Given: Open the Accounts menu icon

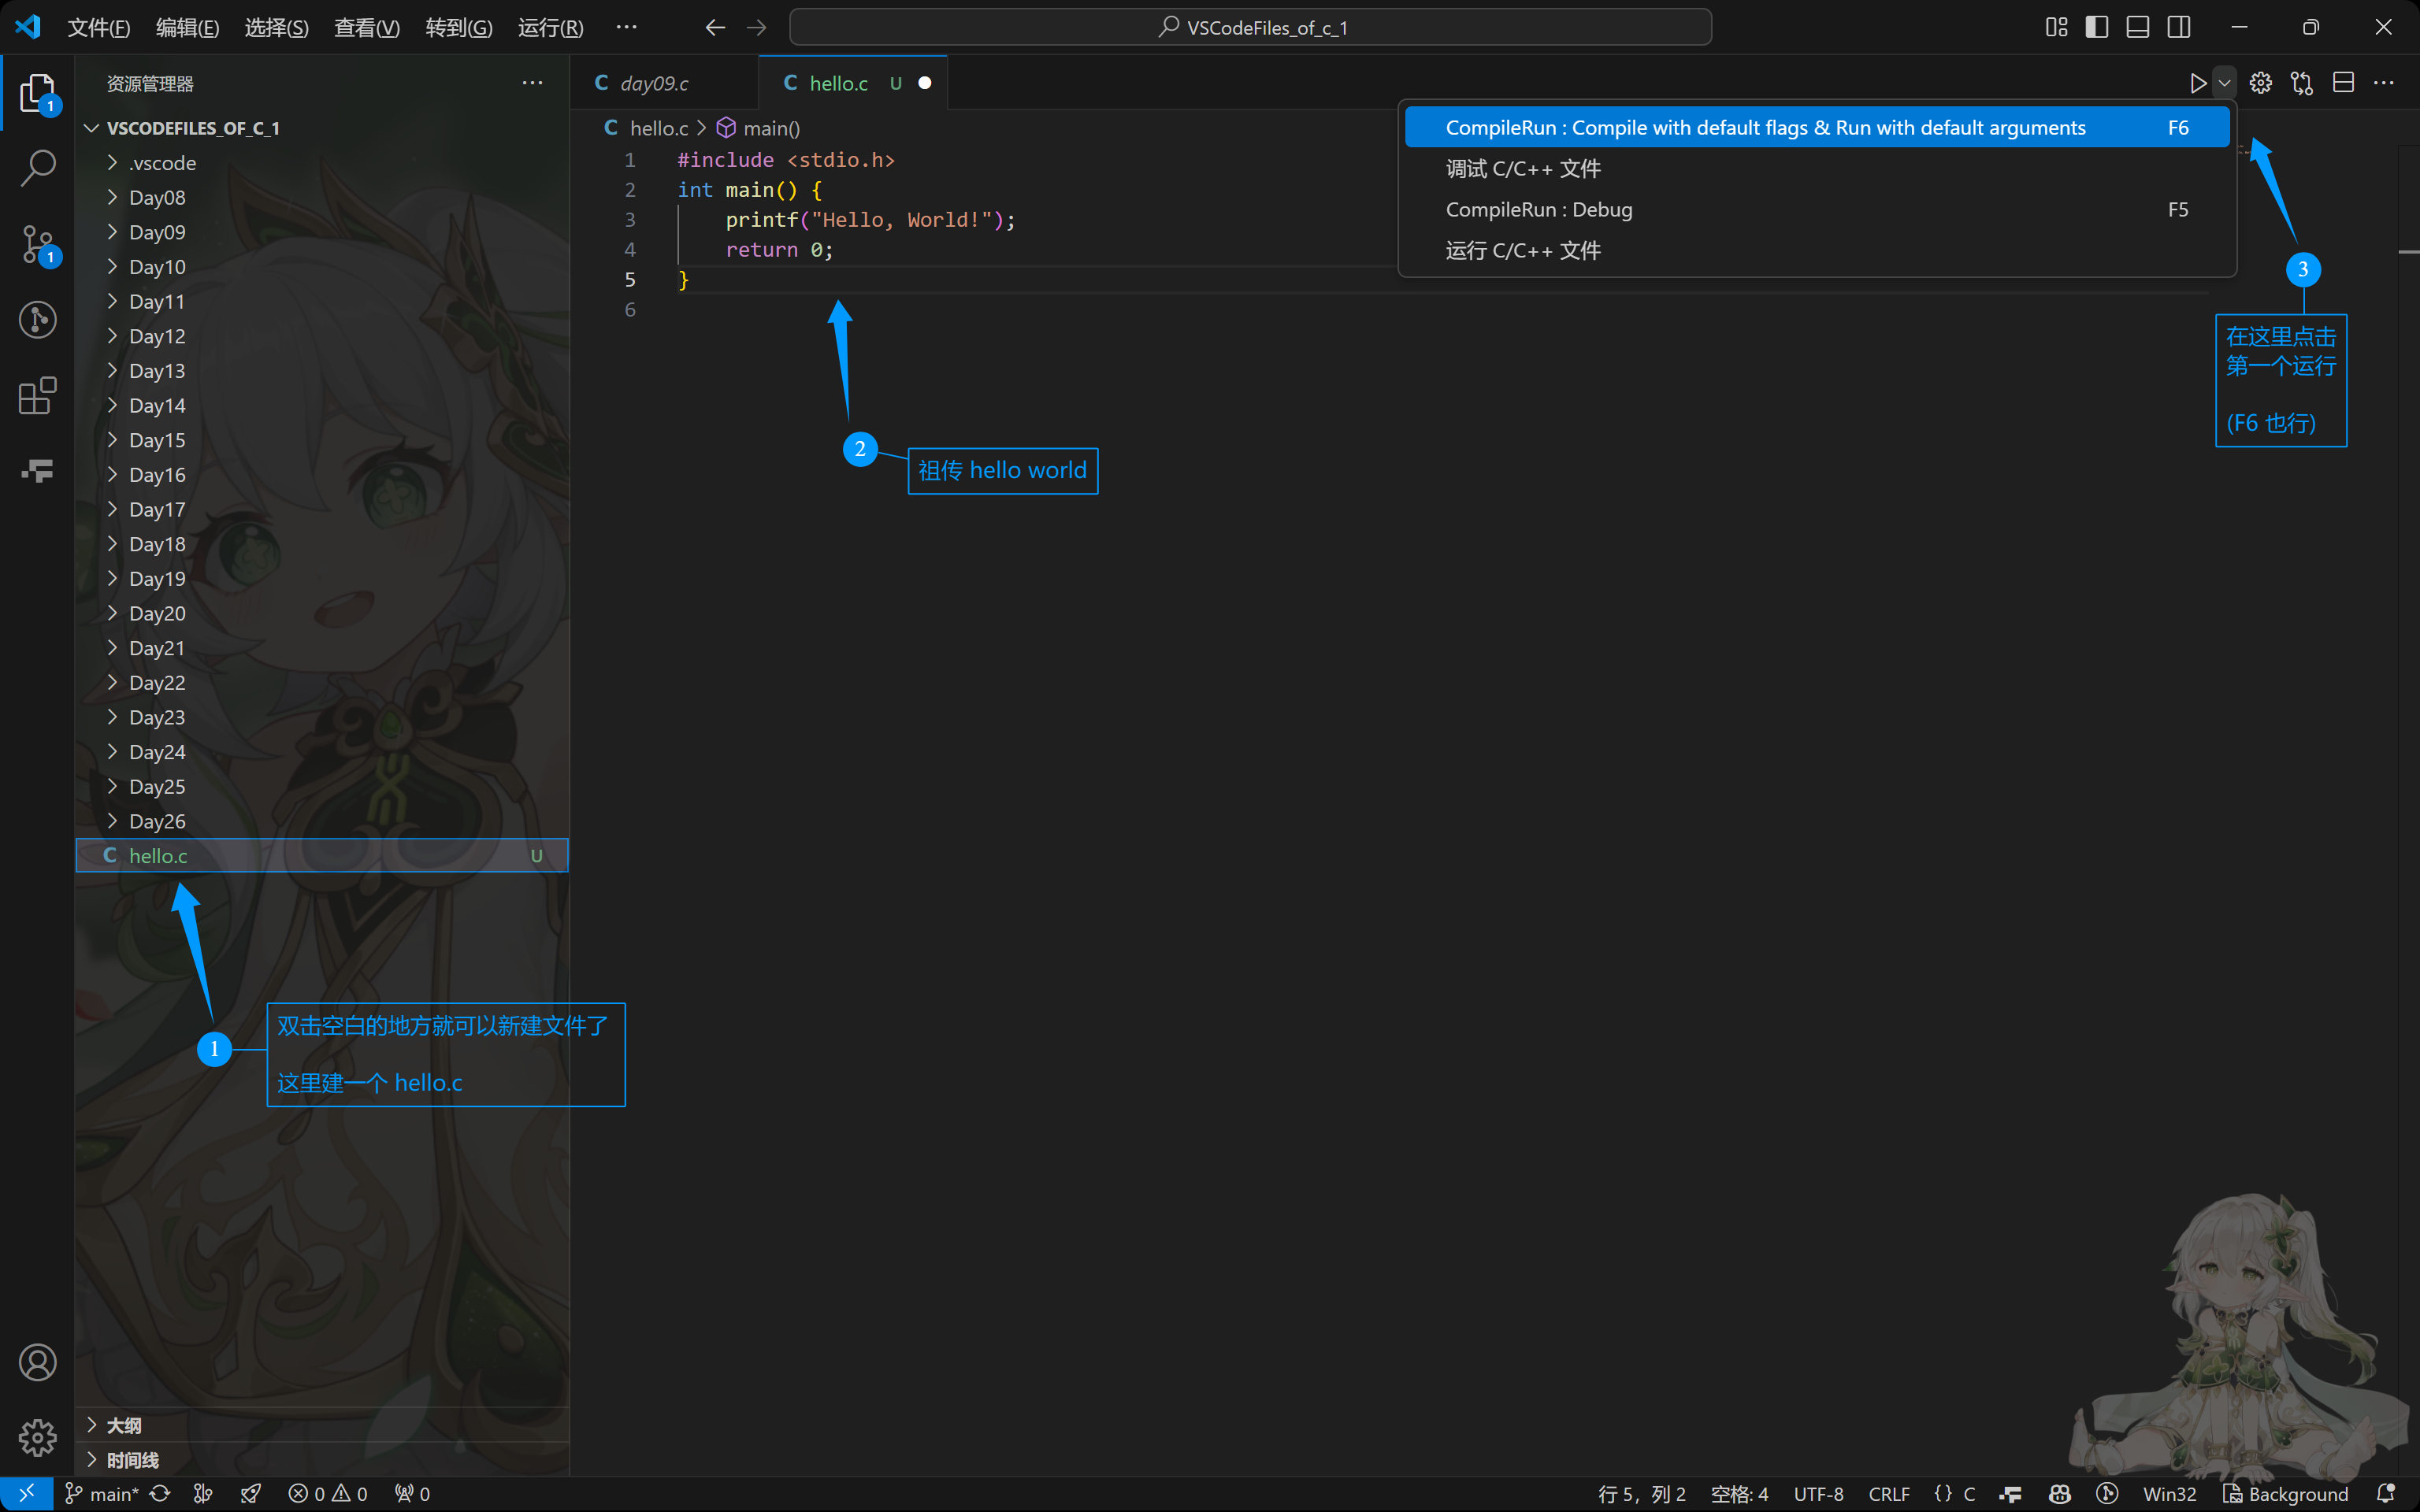Looking at the screenshot, I should tap(37, 1362).
